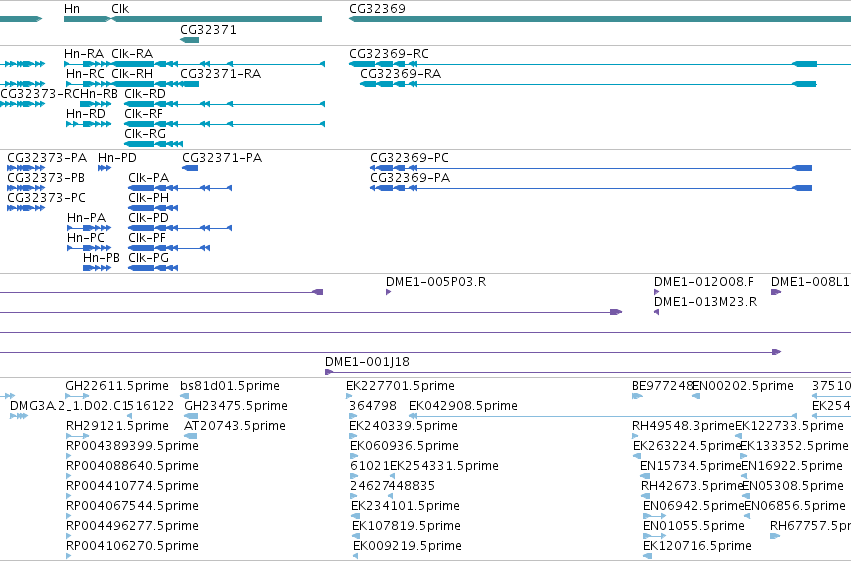Select EST AT20743.5prime
This screenshot has width=851, height=561.
[235, 426]
